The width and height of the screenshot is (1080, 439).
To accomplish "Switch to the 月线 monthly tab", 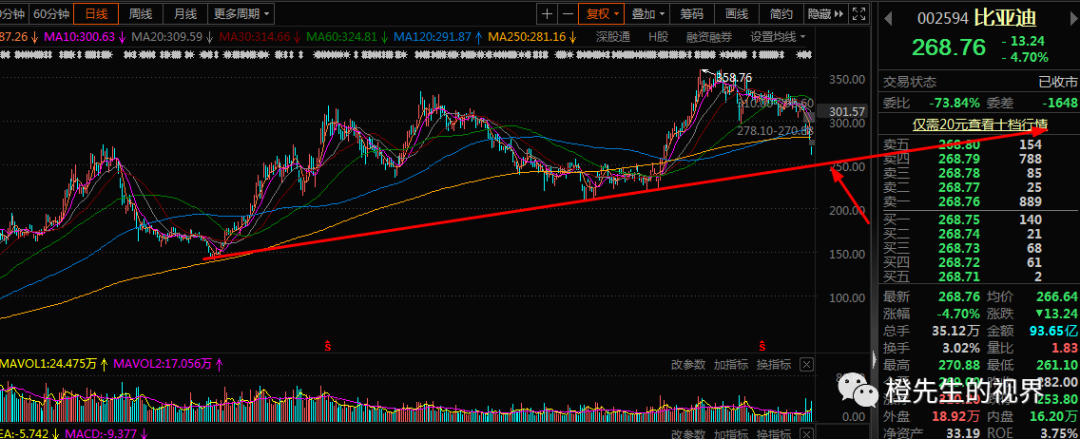I will (x=185, y=14).
